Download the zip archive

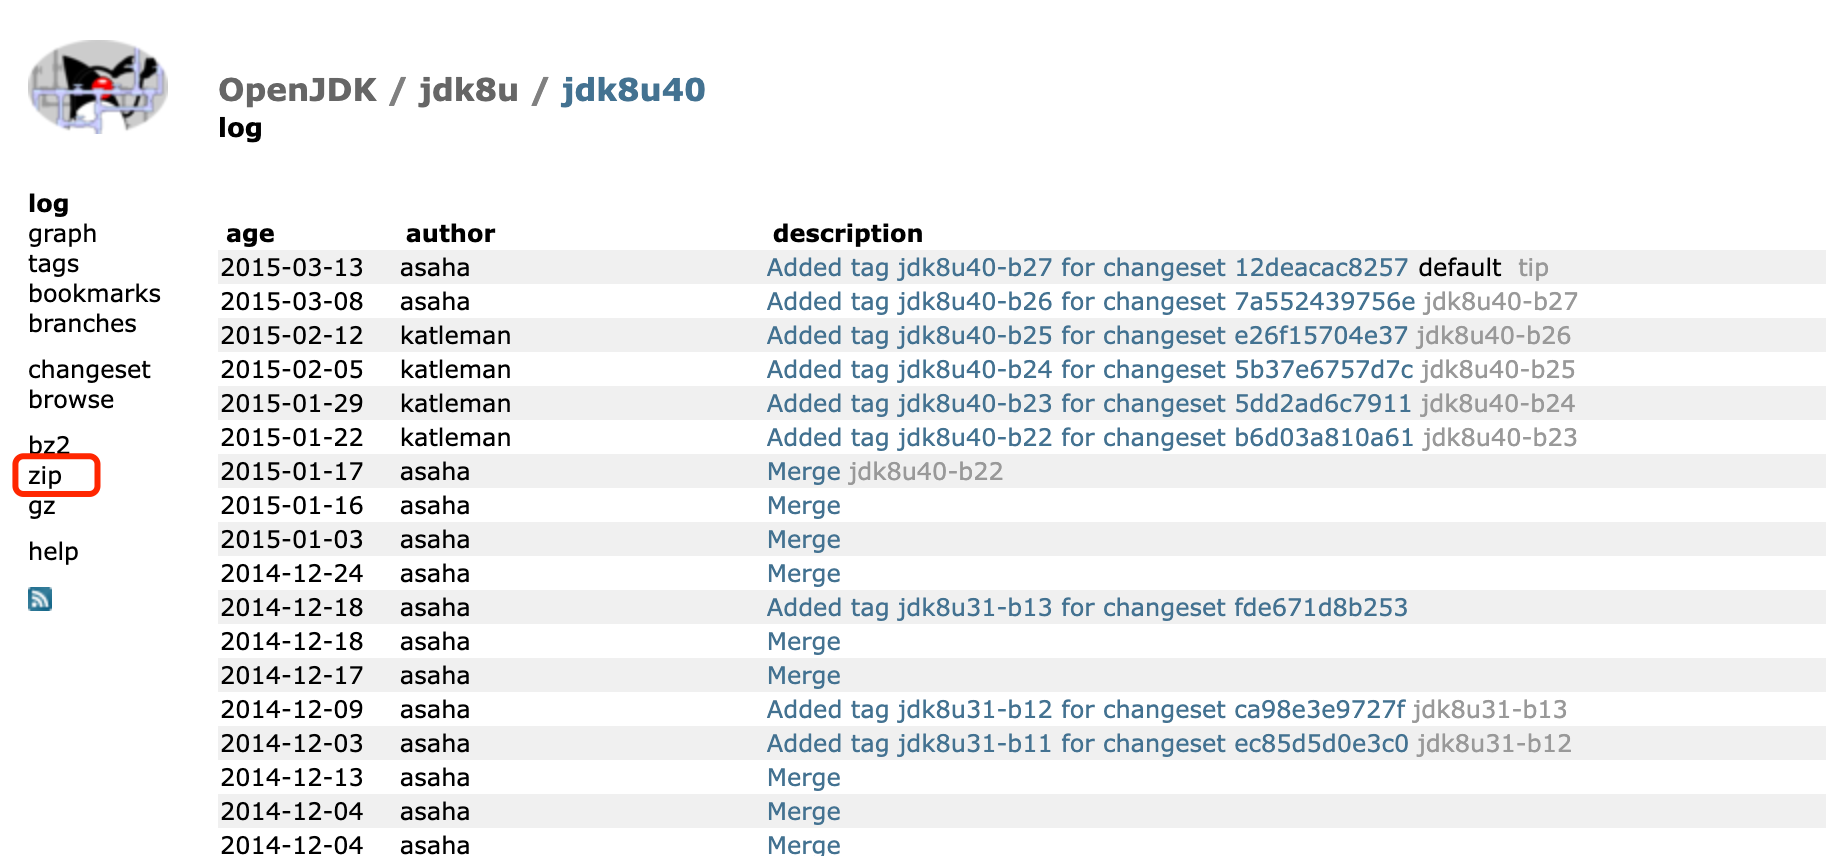(x=45, y=476)
